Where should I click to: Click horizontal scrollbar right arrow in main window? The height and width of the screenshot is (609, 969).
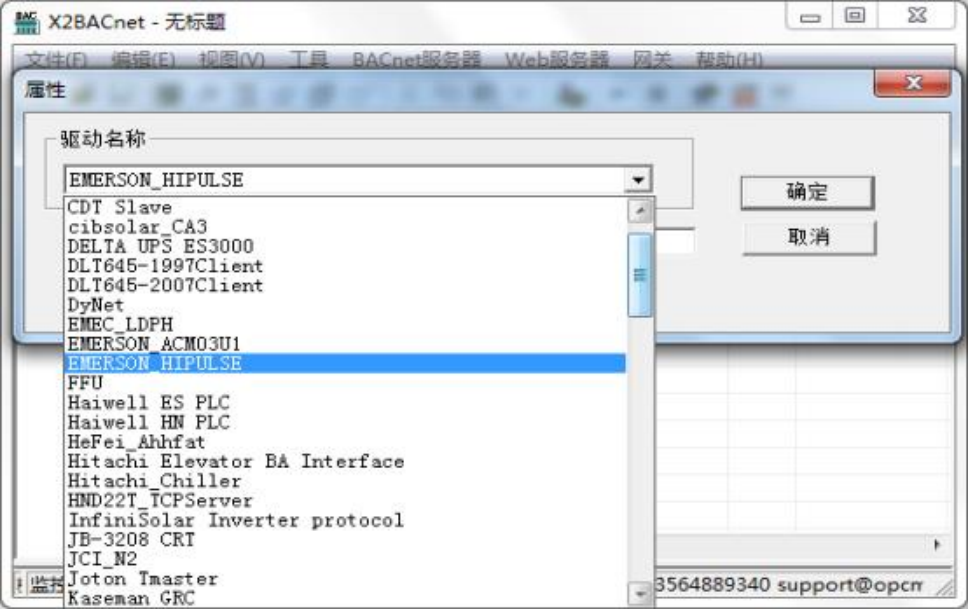(x=937, y=545)
